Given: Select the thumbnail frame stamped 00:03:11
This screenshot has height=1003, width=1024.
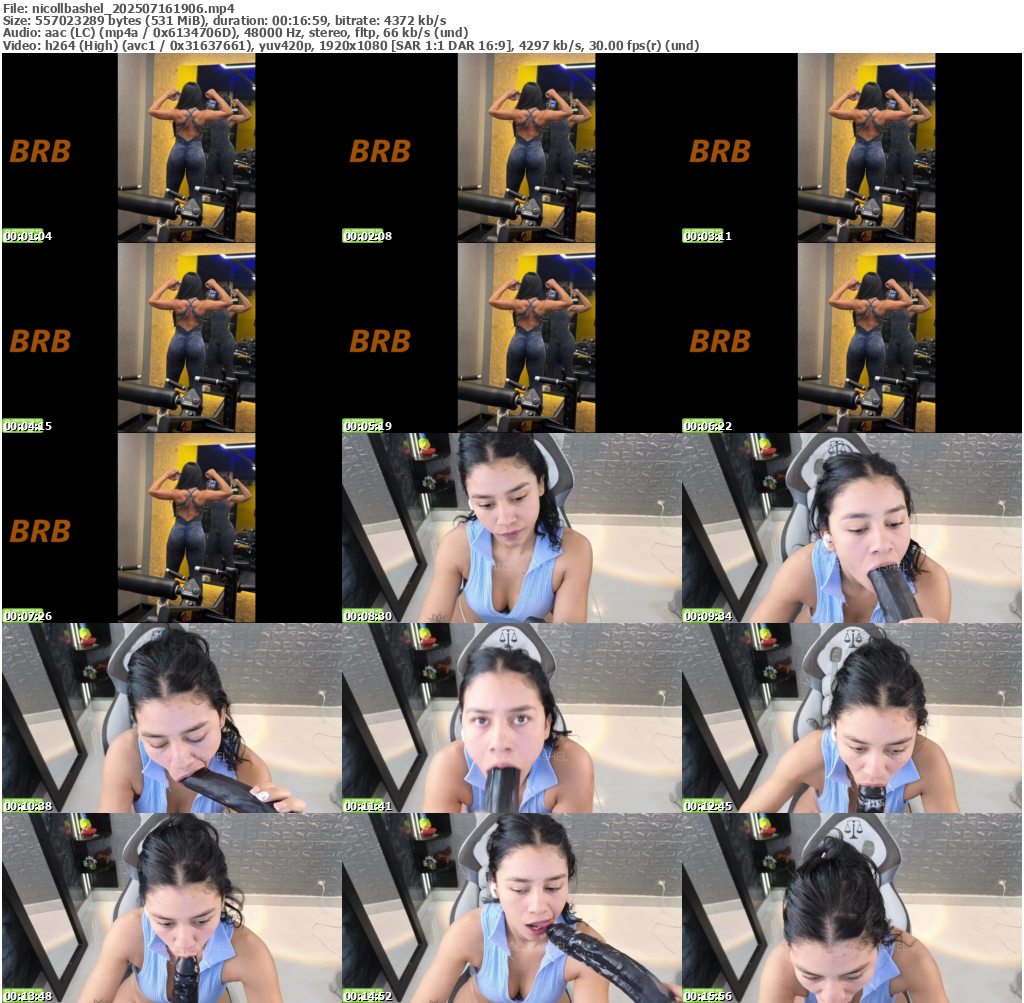Looking at the screenshot, I should pos(852,148).
